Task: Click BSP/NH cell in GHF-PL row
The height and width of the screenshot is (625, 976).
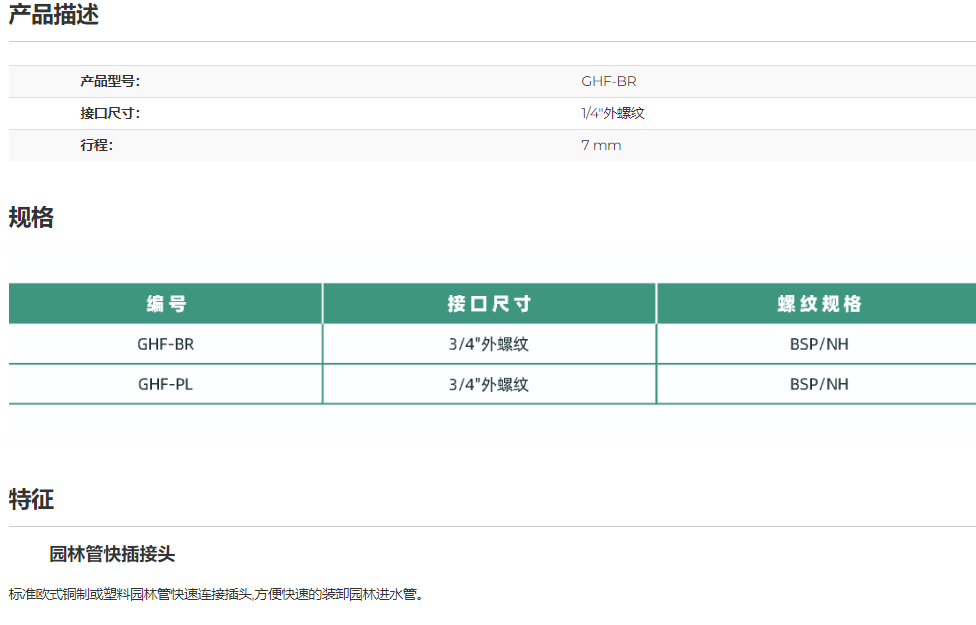Action: coord(819,384)
